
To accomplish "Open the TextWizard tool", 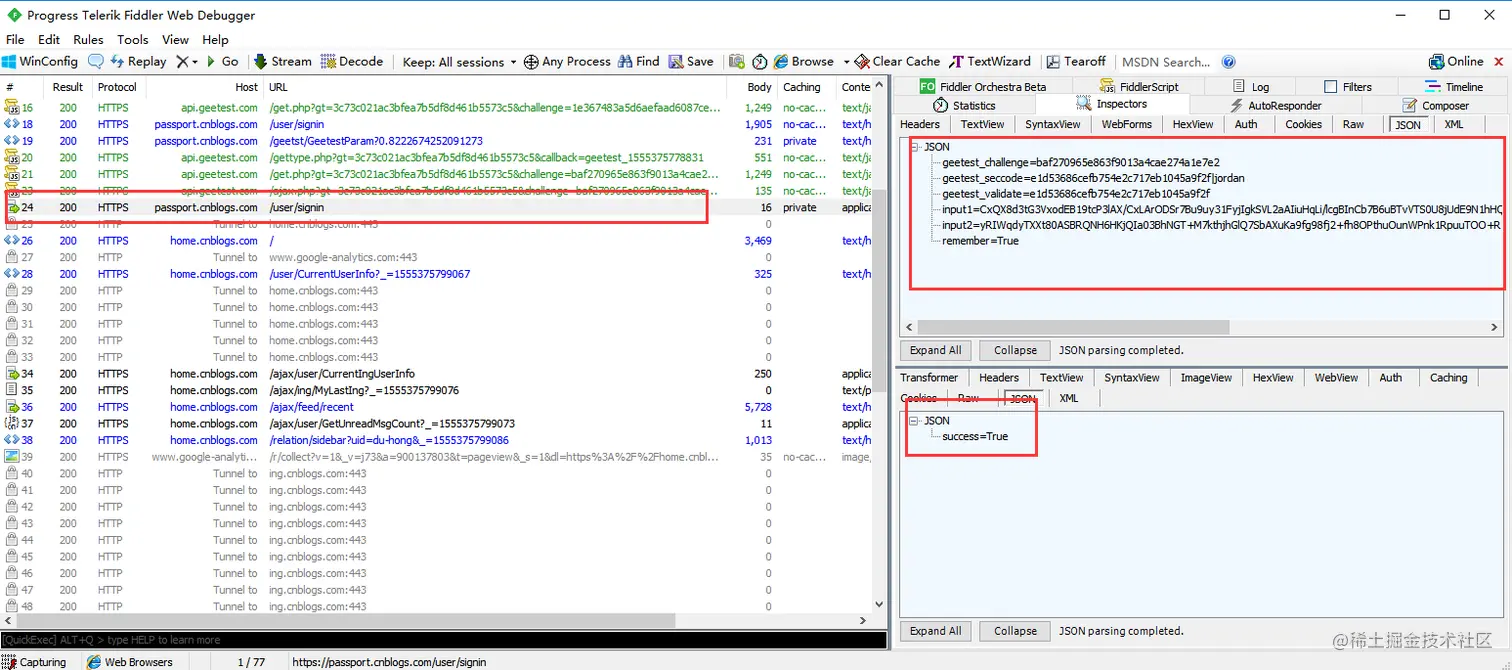I will pos(990,61).
